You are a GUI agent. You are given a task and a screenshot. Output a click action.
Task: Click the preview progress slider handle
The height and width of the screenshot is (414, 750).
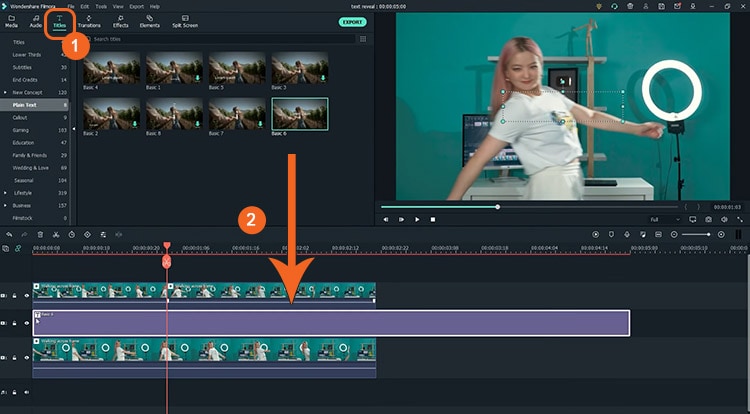point(498,207)
